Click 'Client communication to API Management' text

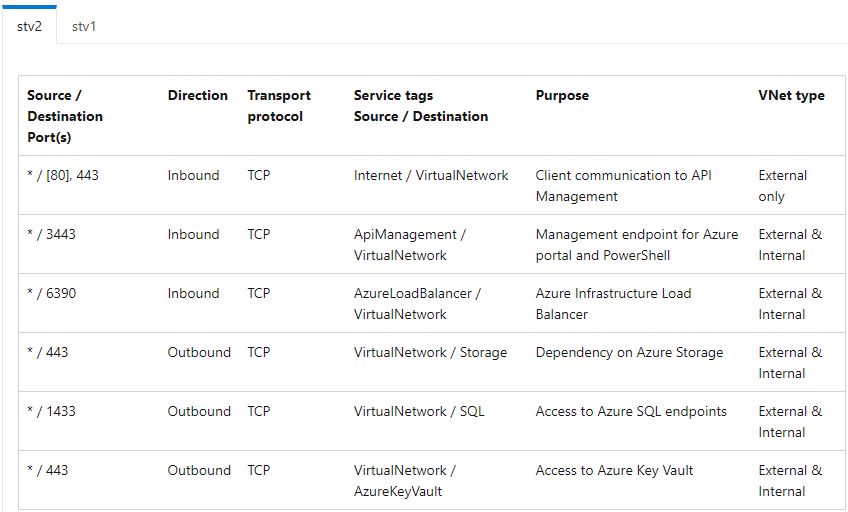624,185
